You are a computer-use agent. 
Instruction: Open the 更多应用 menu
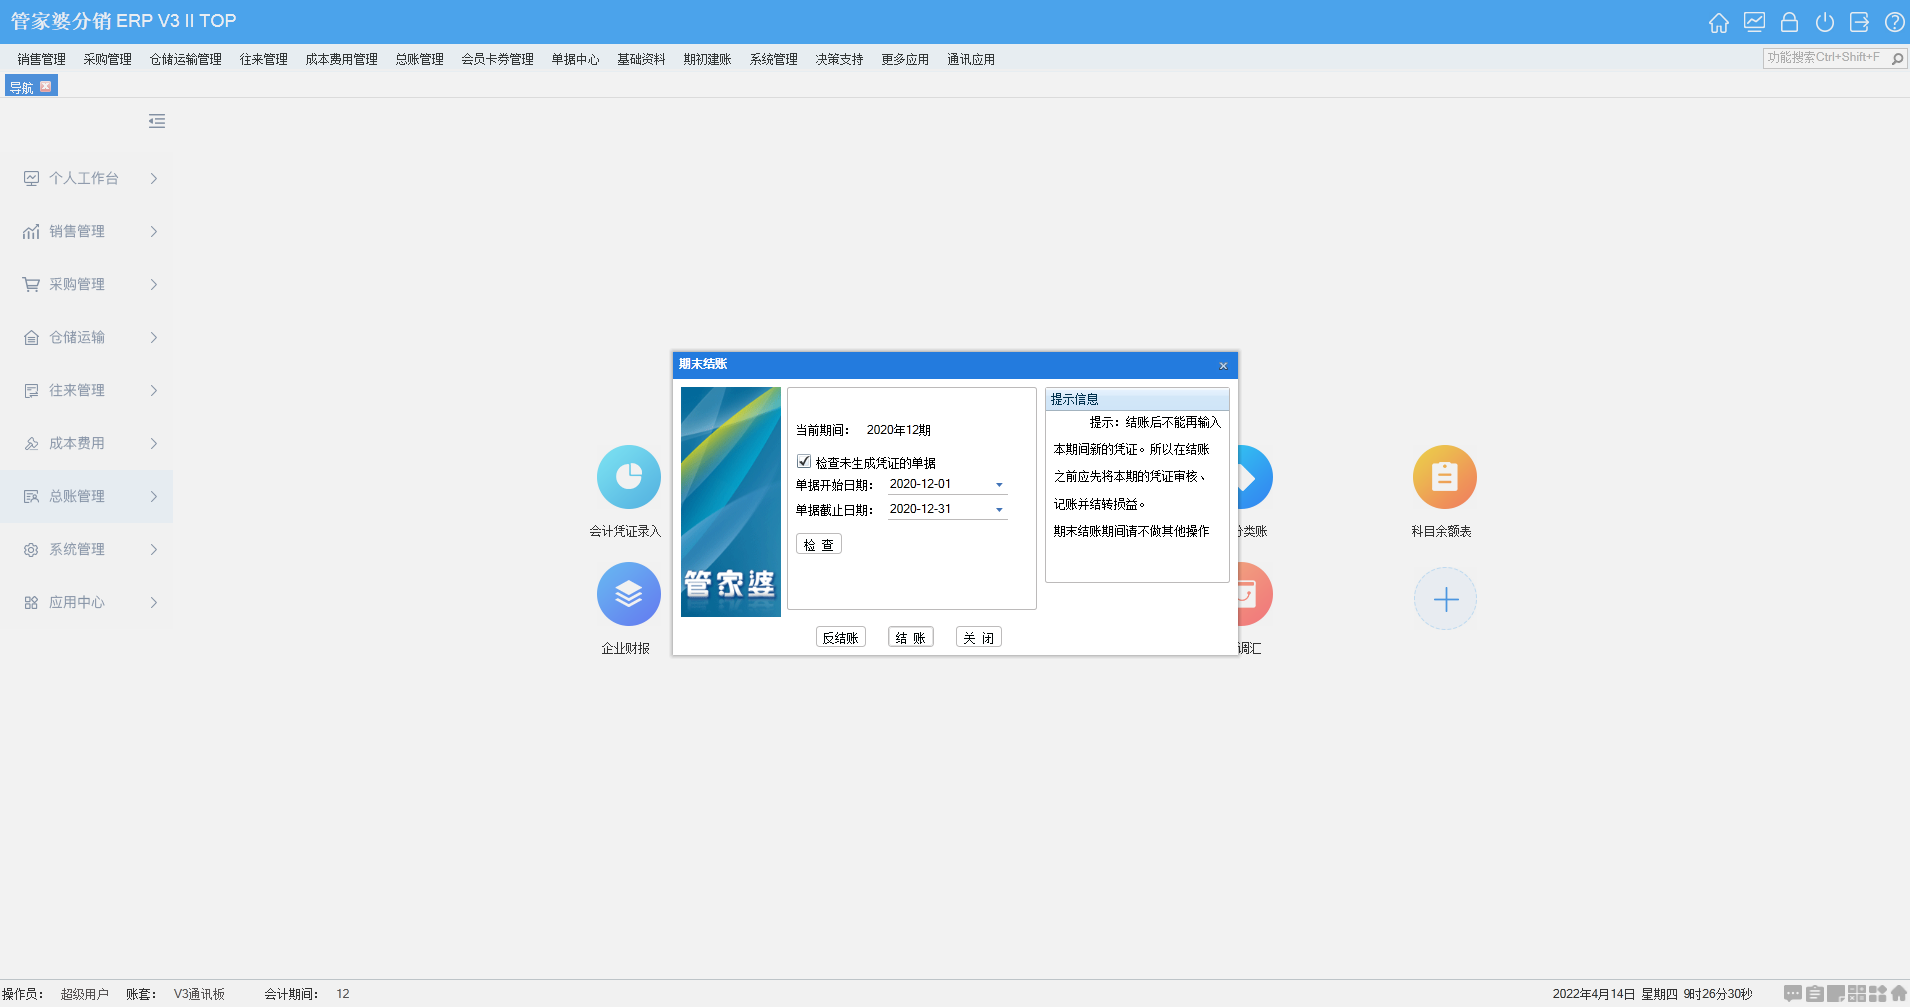click(906, 59)
